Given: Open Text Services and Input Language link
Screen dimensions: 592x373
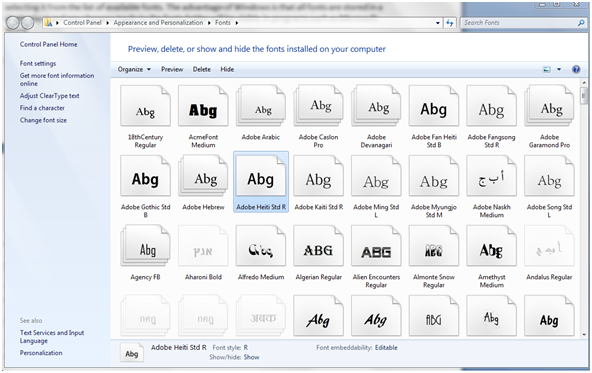Looking at the screenshot, I should coord(52,336).
